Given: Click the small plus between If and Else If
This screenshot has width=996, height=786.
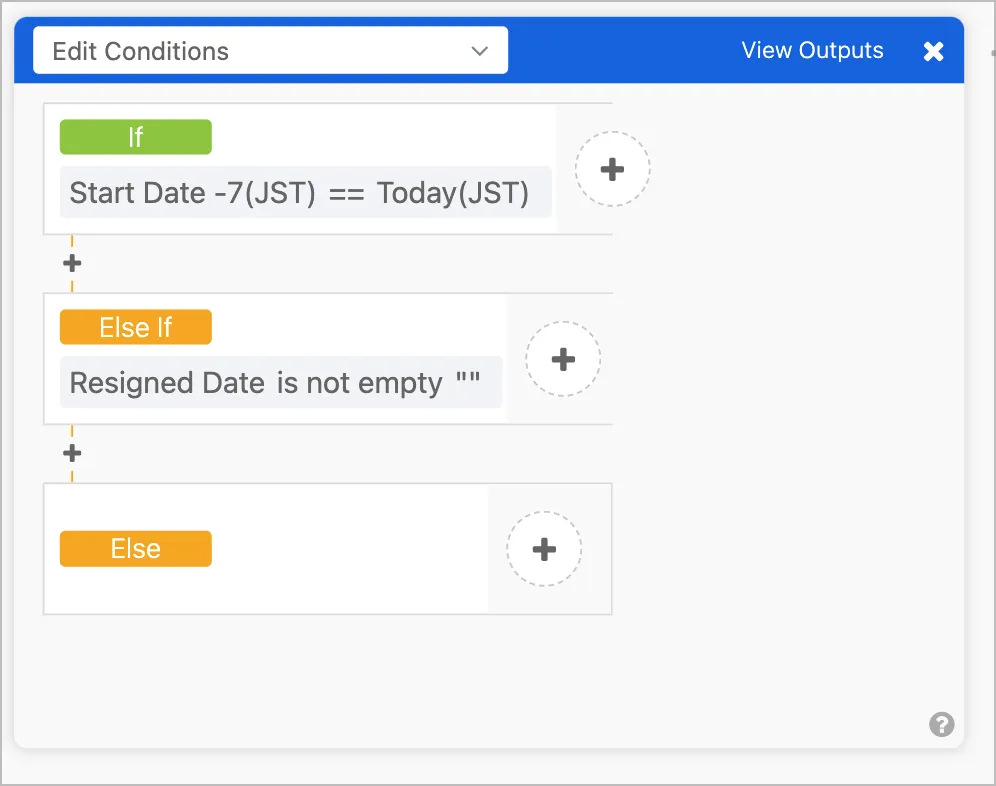Looking at the screenshot, I should coord(72,264).
